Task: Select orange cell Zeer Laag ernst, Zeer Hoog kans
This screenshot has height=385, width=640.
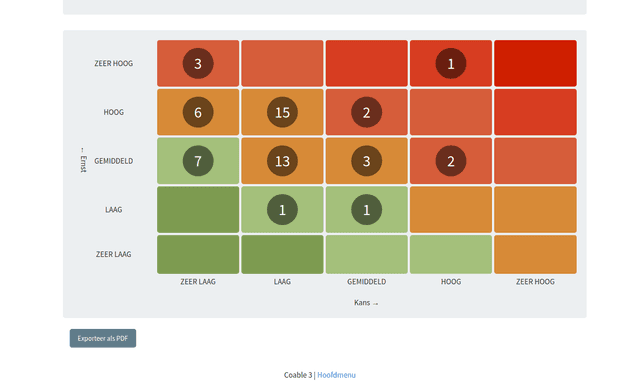Action: (535, 254)
